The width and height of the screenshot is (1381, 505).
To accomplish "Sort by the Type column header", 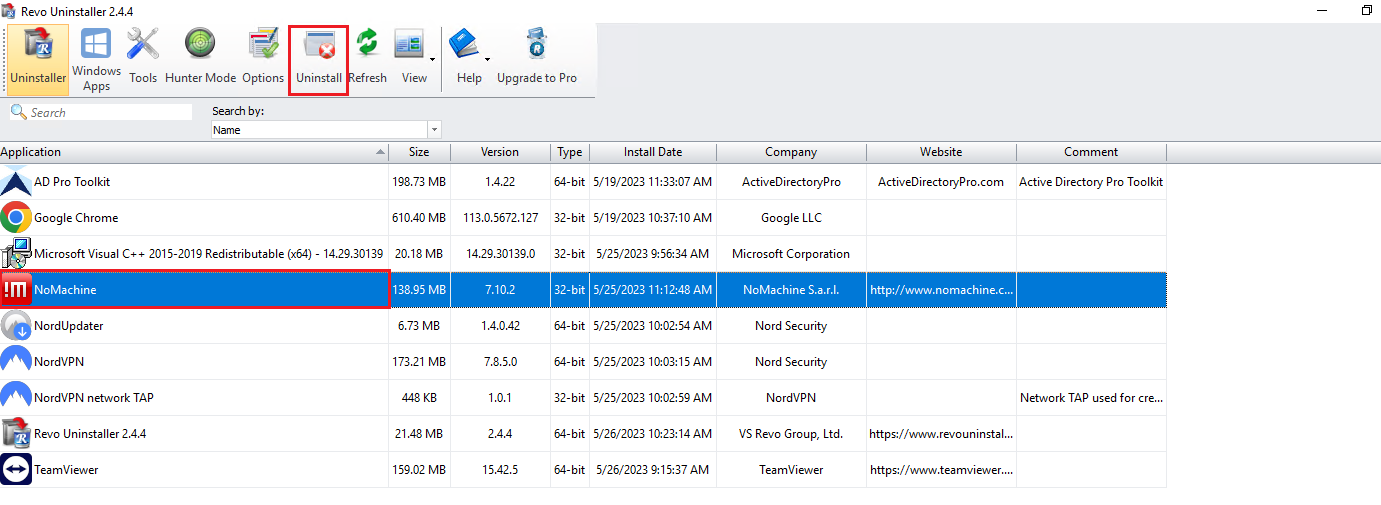I will 570,152.
